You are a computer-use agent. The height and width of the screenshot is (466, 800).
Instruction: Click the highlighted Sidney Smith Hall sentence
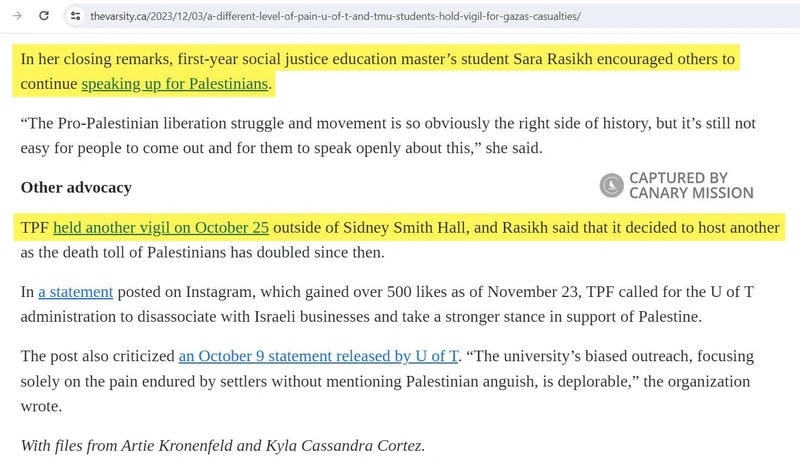pyautogui.click(x=399, y=228)
